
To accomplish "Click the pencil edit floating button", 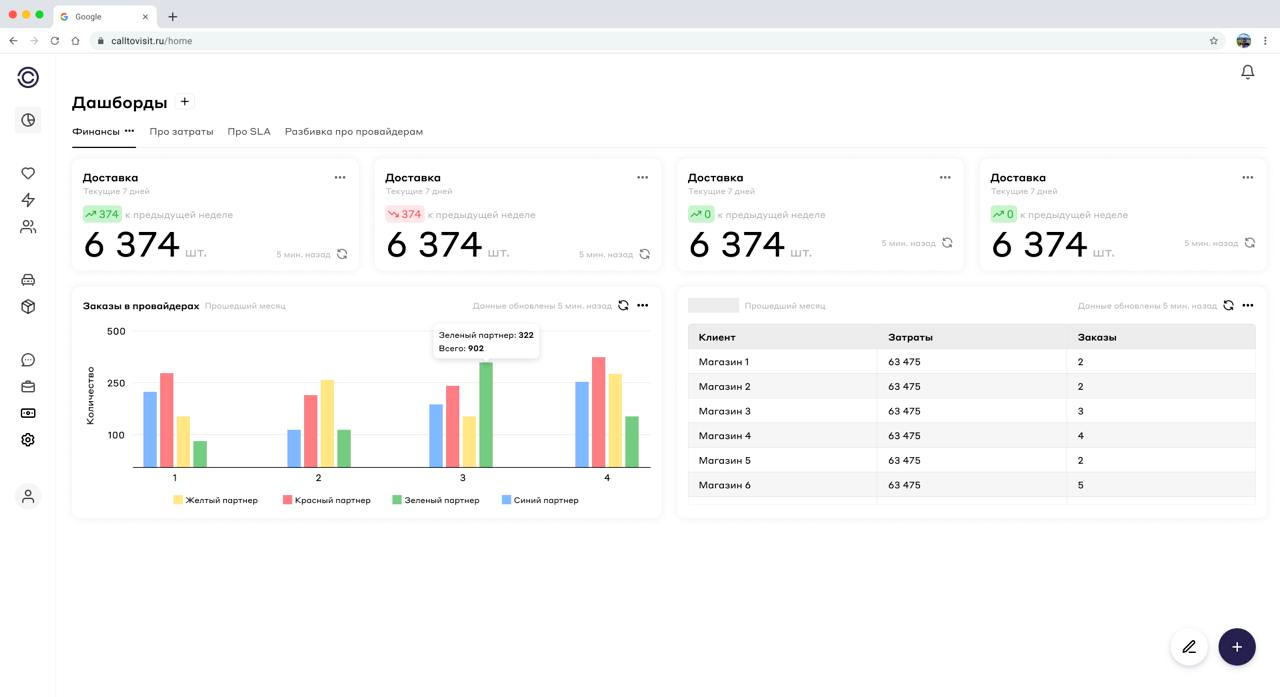I will click(1189, 647).
